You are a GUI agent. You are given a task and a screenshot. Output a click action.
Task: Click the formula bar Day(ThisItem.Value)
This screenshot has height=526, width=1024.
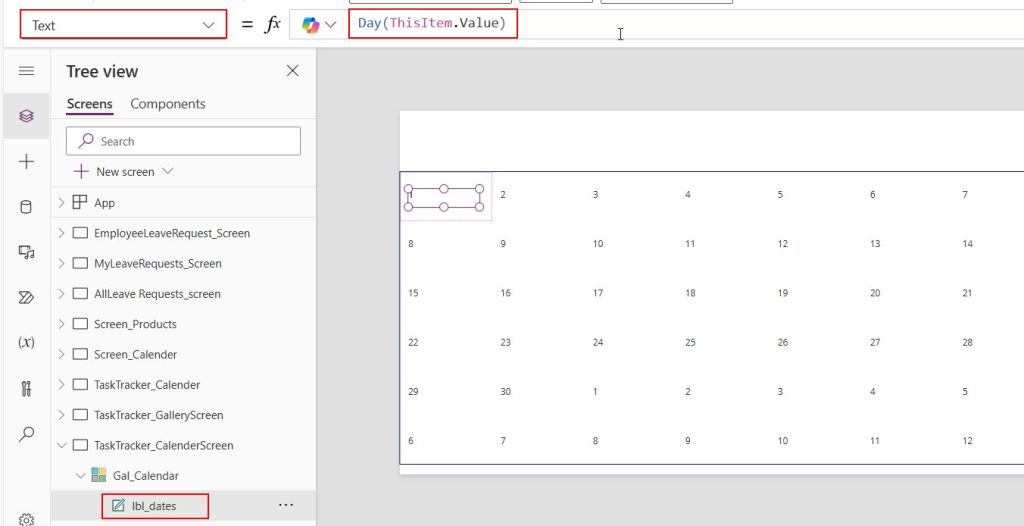[432, 24]
